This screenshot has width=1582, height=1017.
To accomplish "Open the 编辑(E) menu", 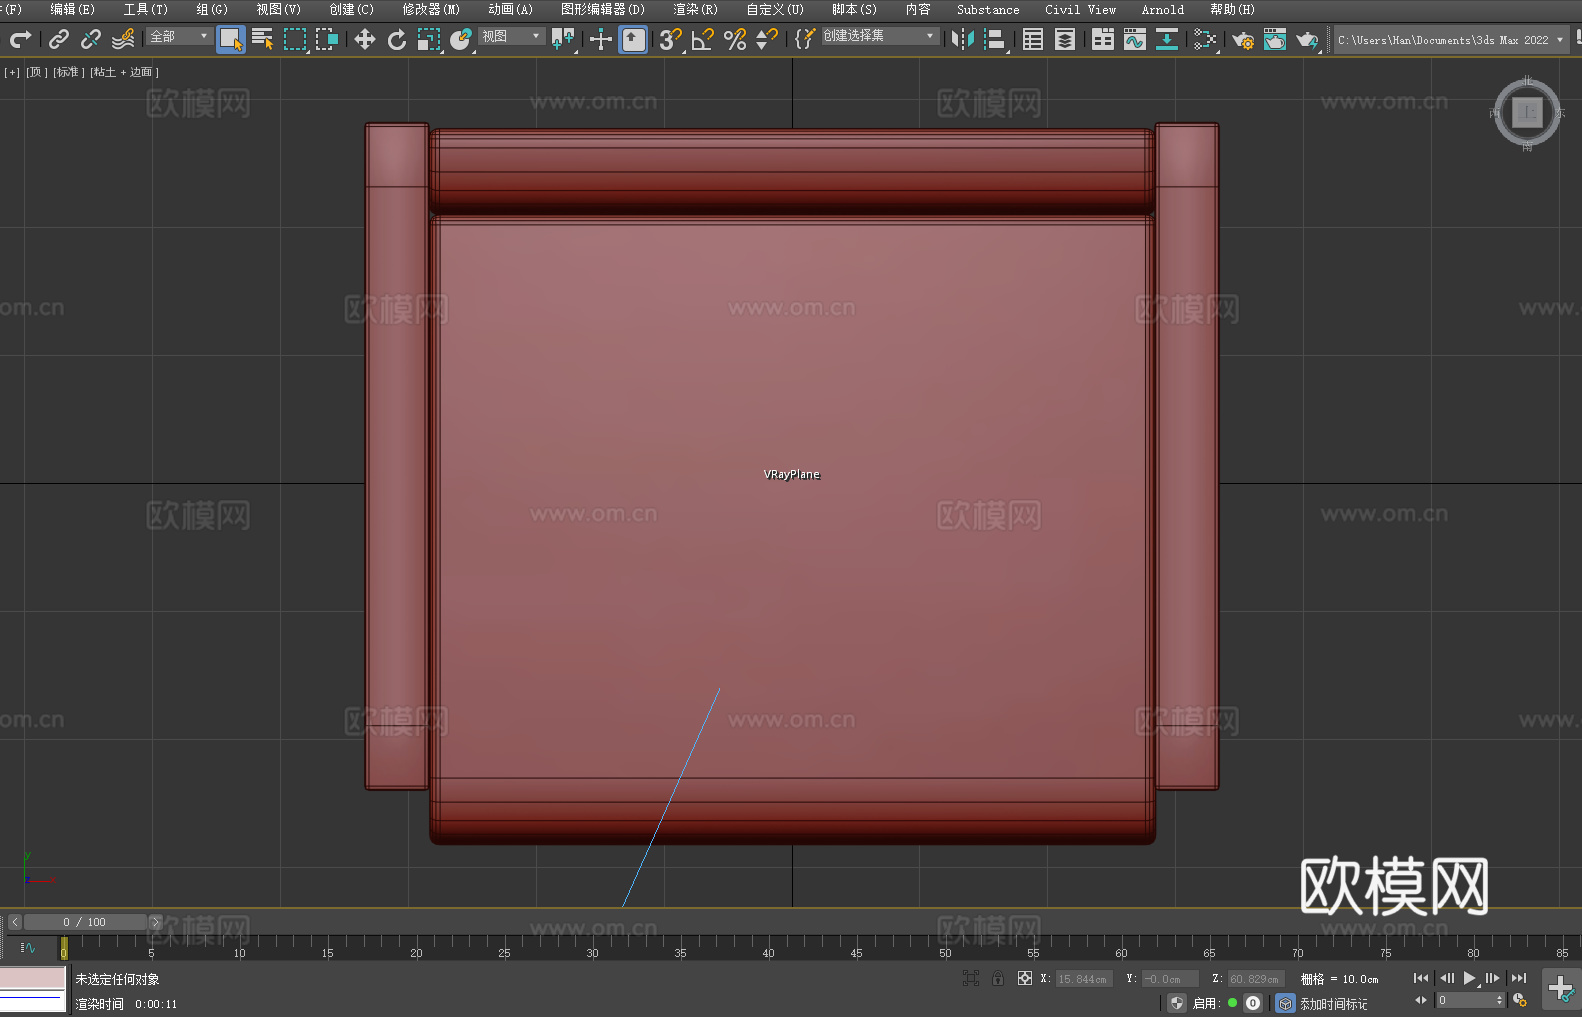I will 72,9.
